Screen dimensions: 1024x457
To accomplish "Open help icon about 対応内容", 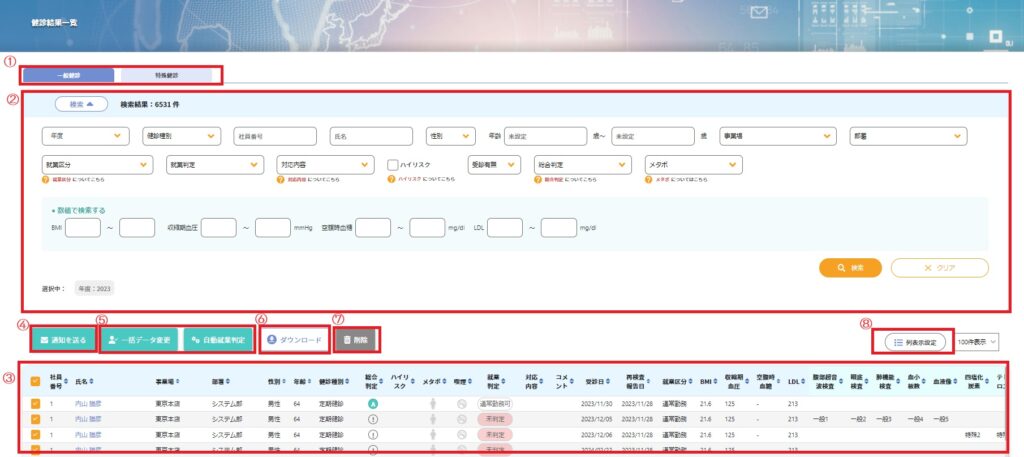I will click(x=281, y=179).
